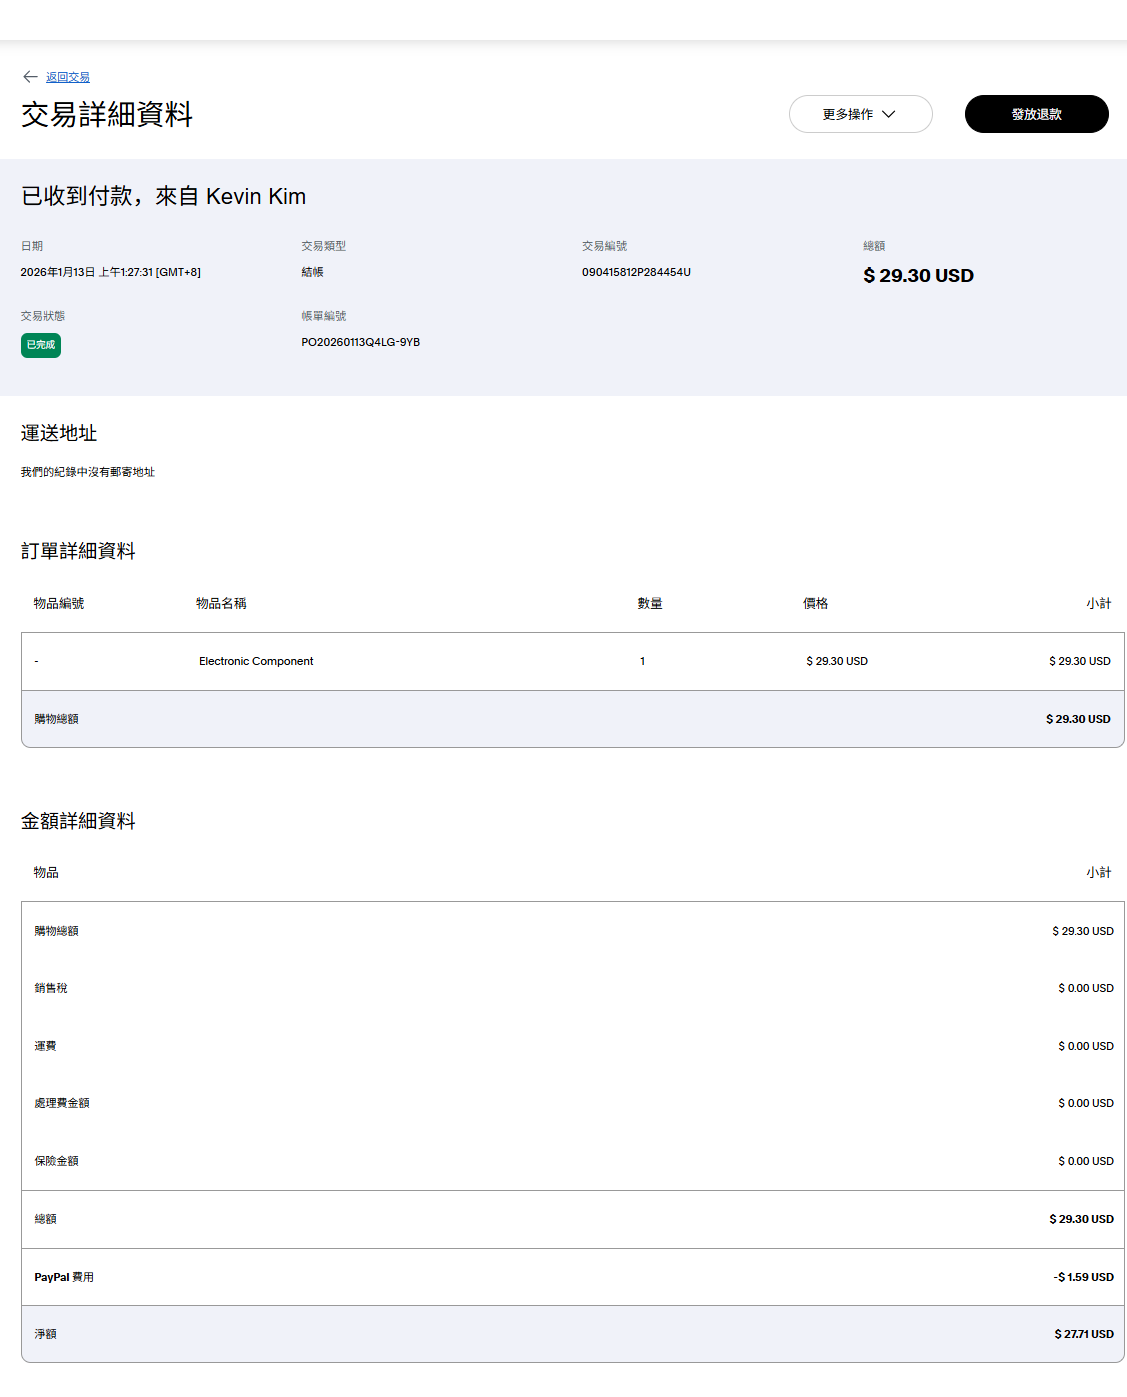Expand the 更多操作 dropdown

(860, 114)
